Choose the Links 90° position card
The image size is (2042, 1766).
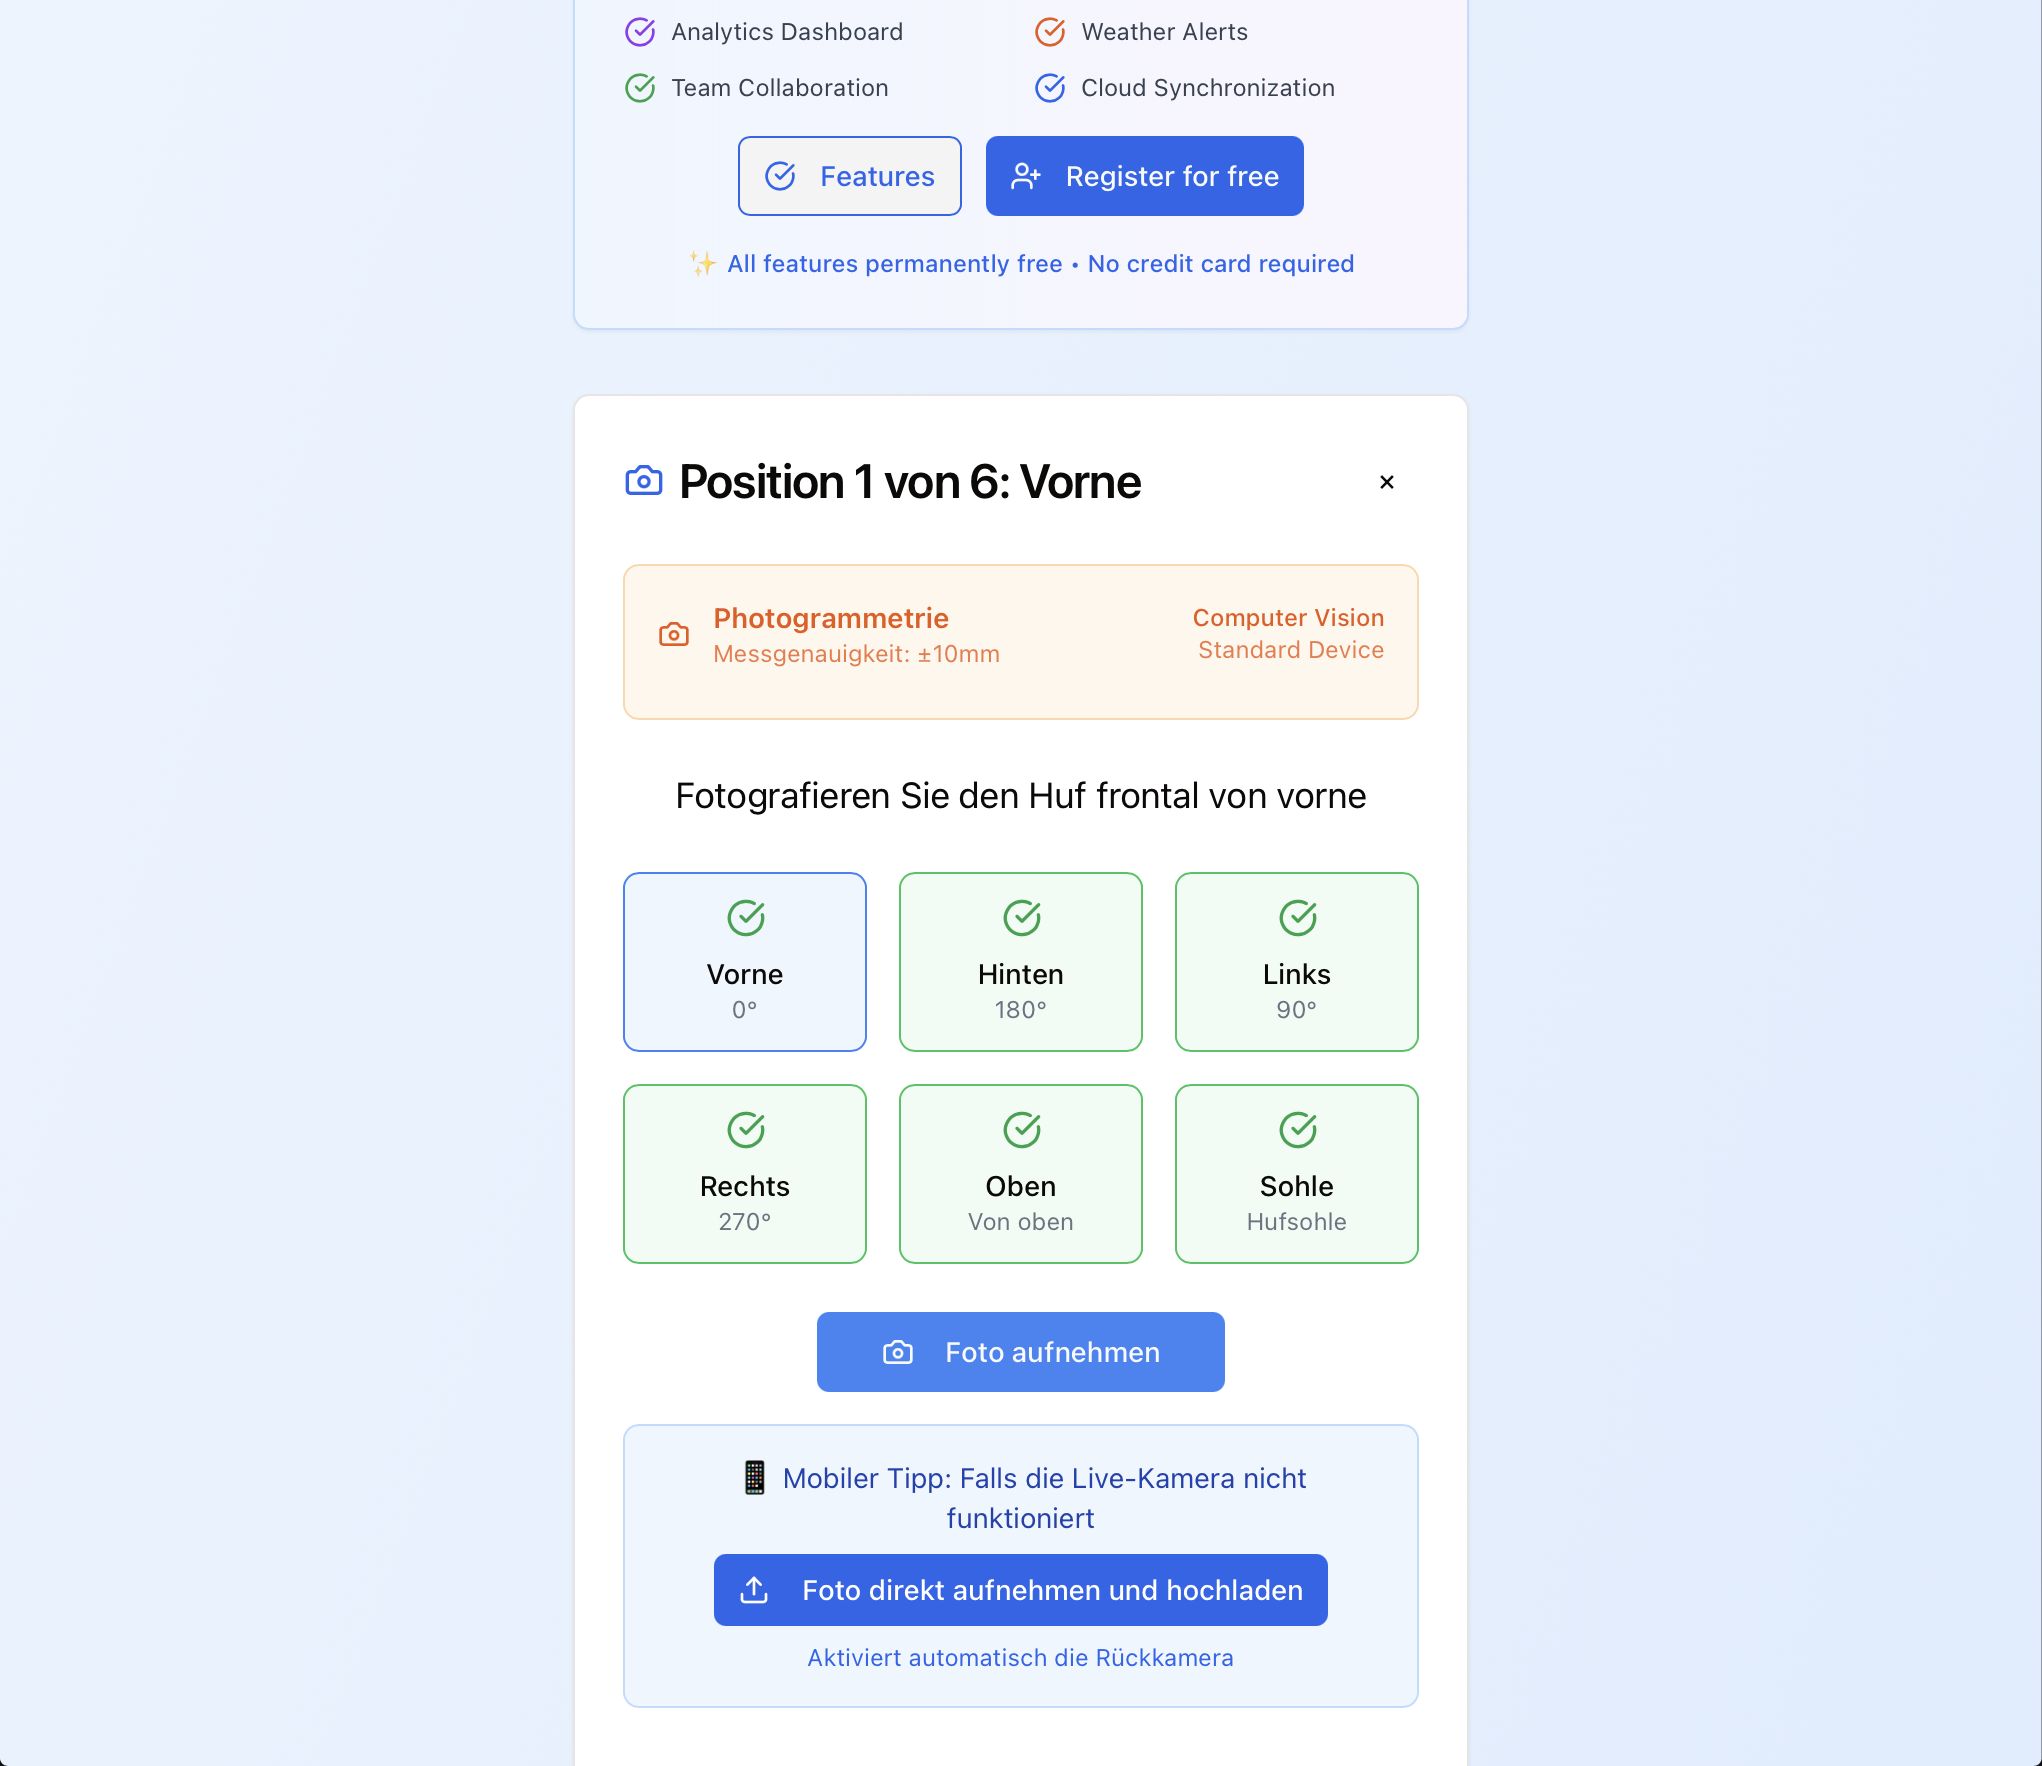1296,962
